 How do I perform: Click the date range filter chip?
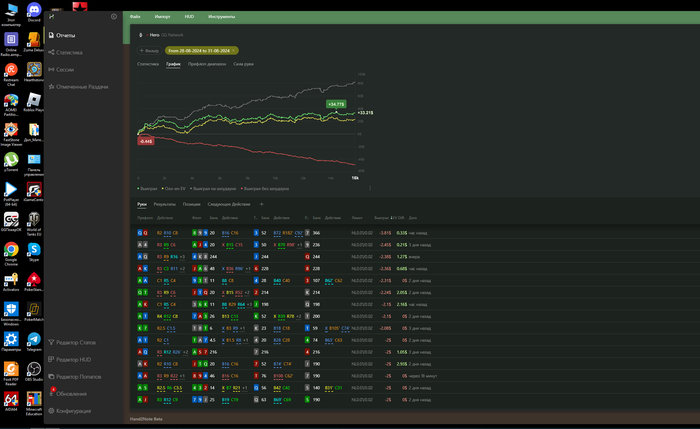[x=200, y=50]
